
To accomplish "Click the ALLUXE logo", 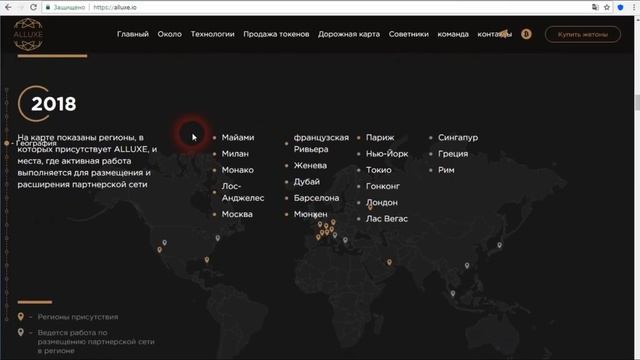I will 28,34.
